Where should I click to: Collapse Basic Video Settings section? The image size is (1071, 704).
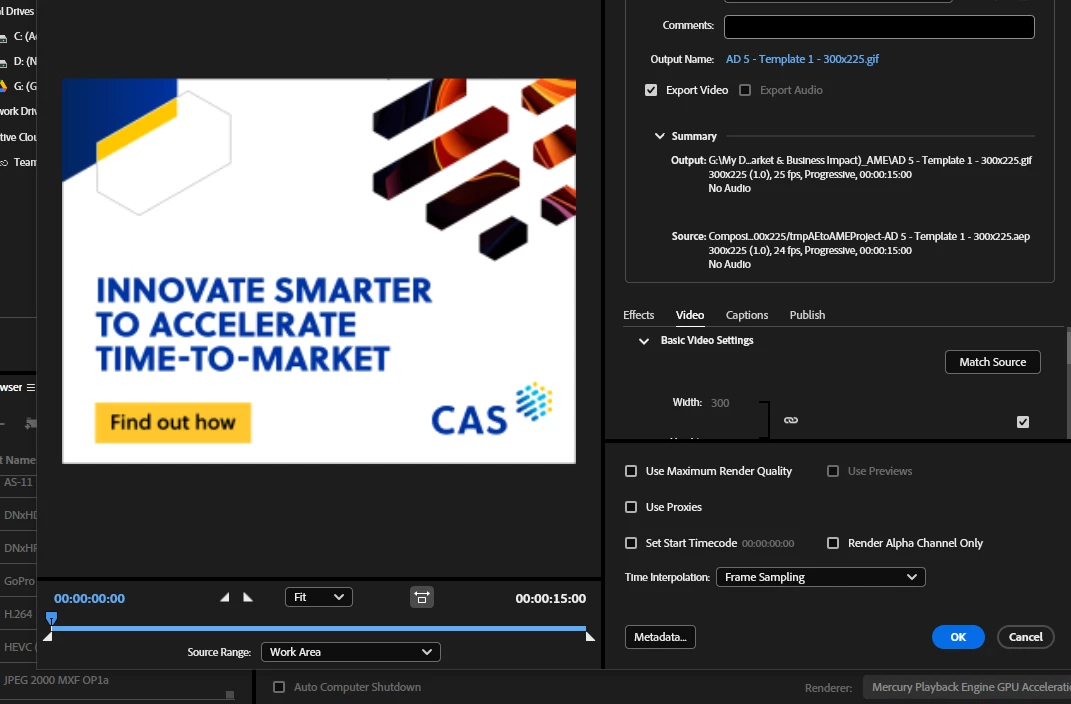643,341
